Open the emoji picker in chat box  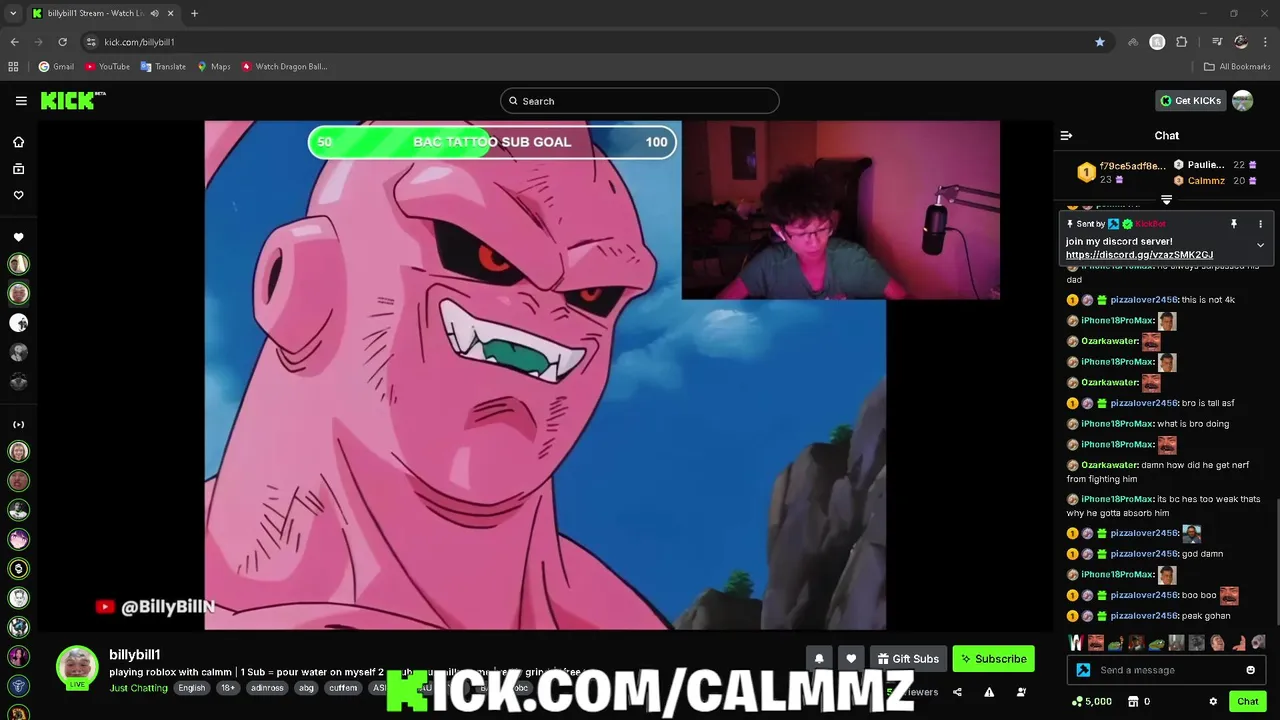pos(1250,670)
